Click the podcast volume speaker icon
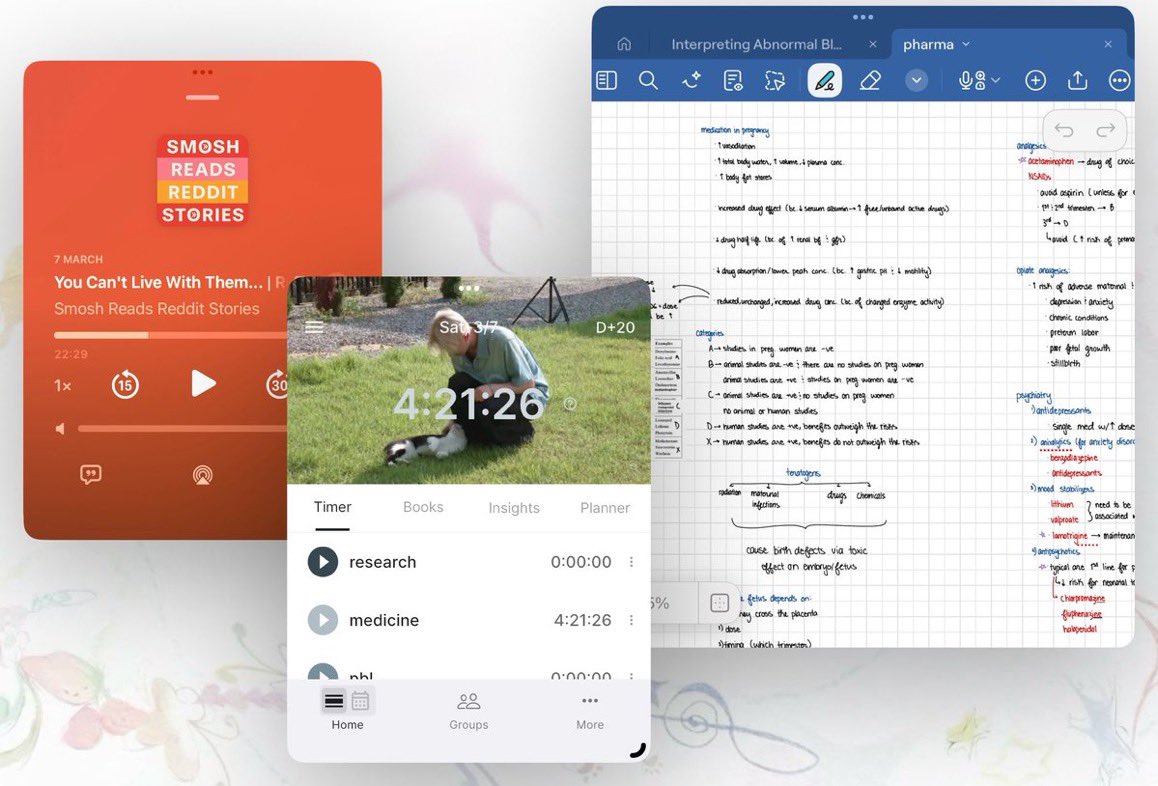This screenshot has height=786, width=1158. coord(60,428)
